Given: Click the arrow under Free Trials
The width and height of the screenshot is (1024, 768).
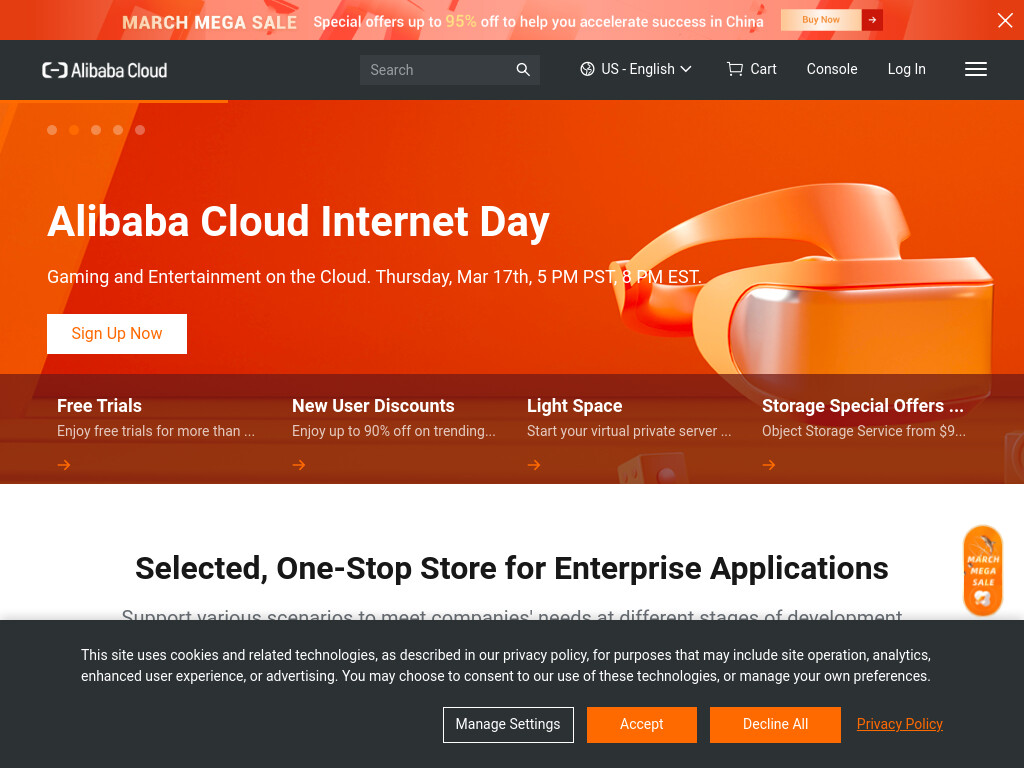Looking at the screenshot, I should click(x=64, y=465).
